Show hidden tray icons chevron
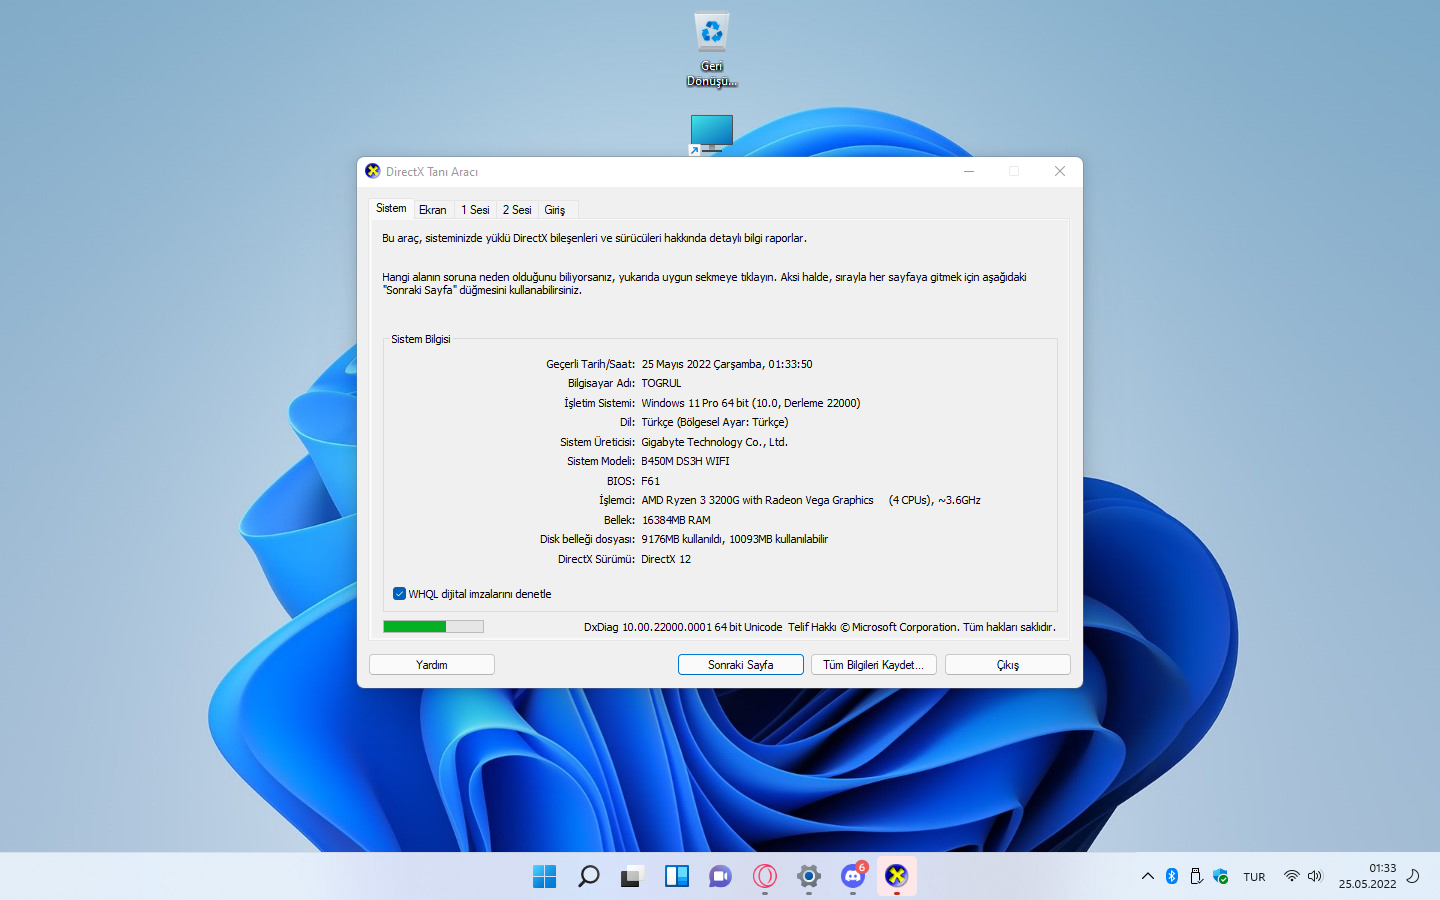The height and width of the screenshot is (900, 1440). point(1147,876)
